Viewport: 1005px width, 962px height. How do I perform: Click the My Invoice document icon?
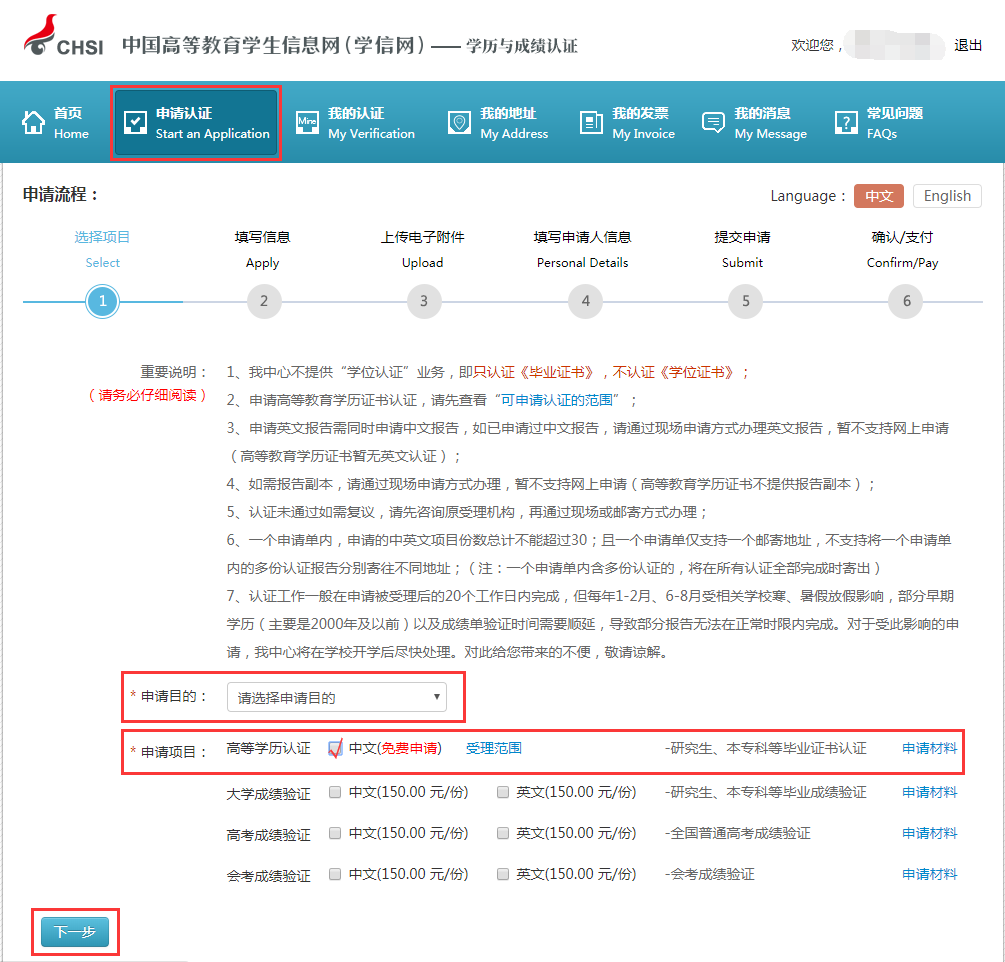click(591, 123)
